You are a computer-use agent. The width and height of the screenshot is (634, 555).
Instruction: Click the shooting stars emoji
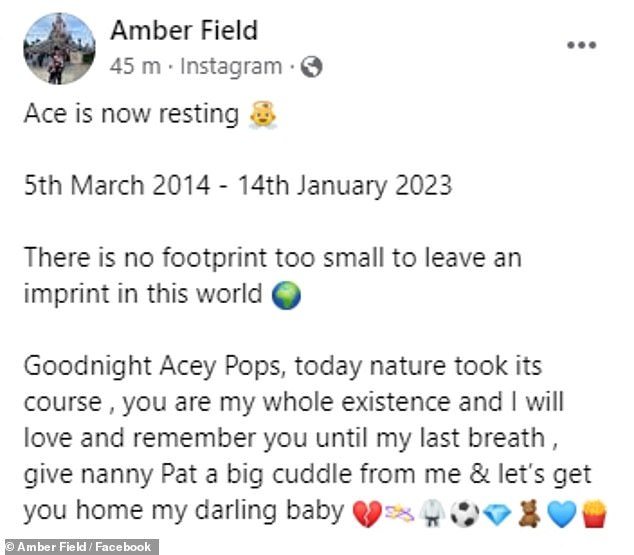[399, 513]
